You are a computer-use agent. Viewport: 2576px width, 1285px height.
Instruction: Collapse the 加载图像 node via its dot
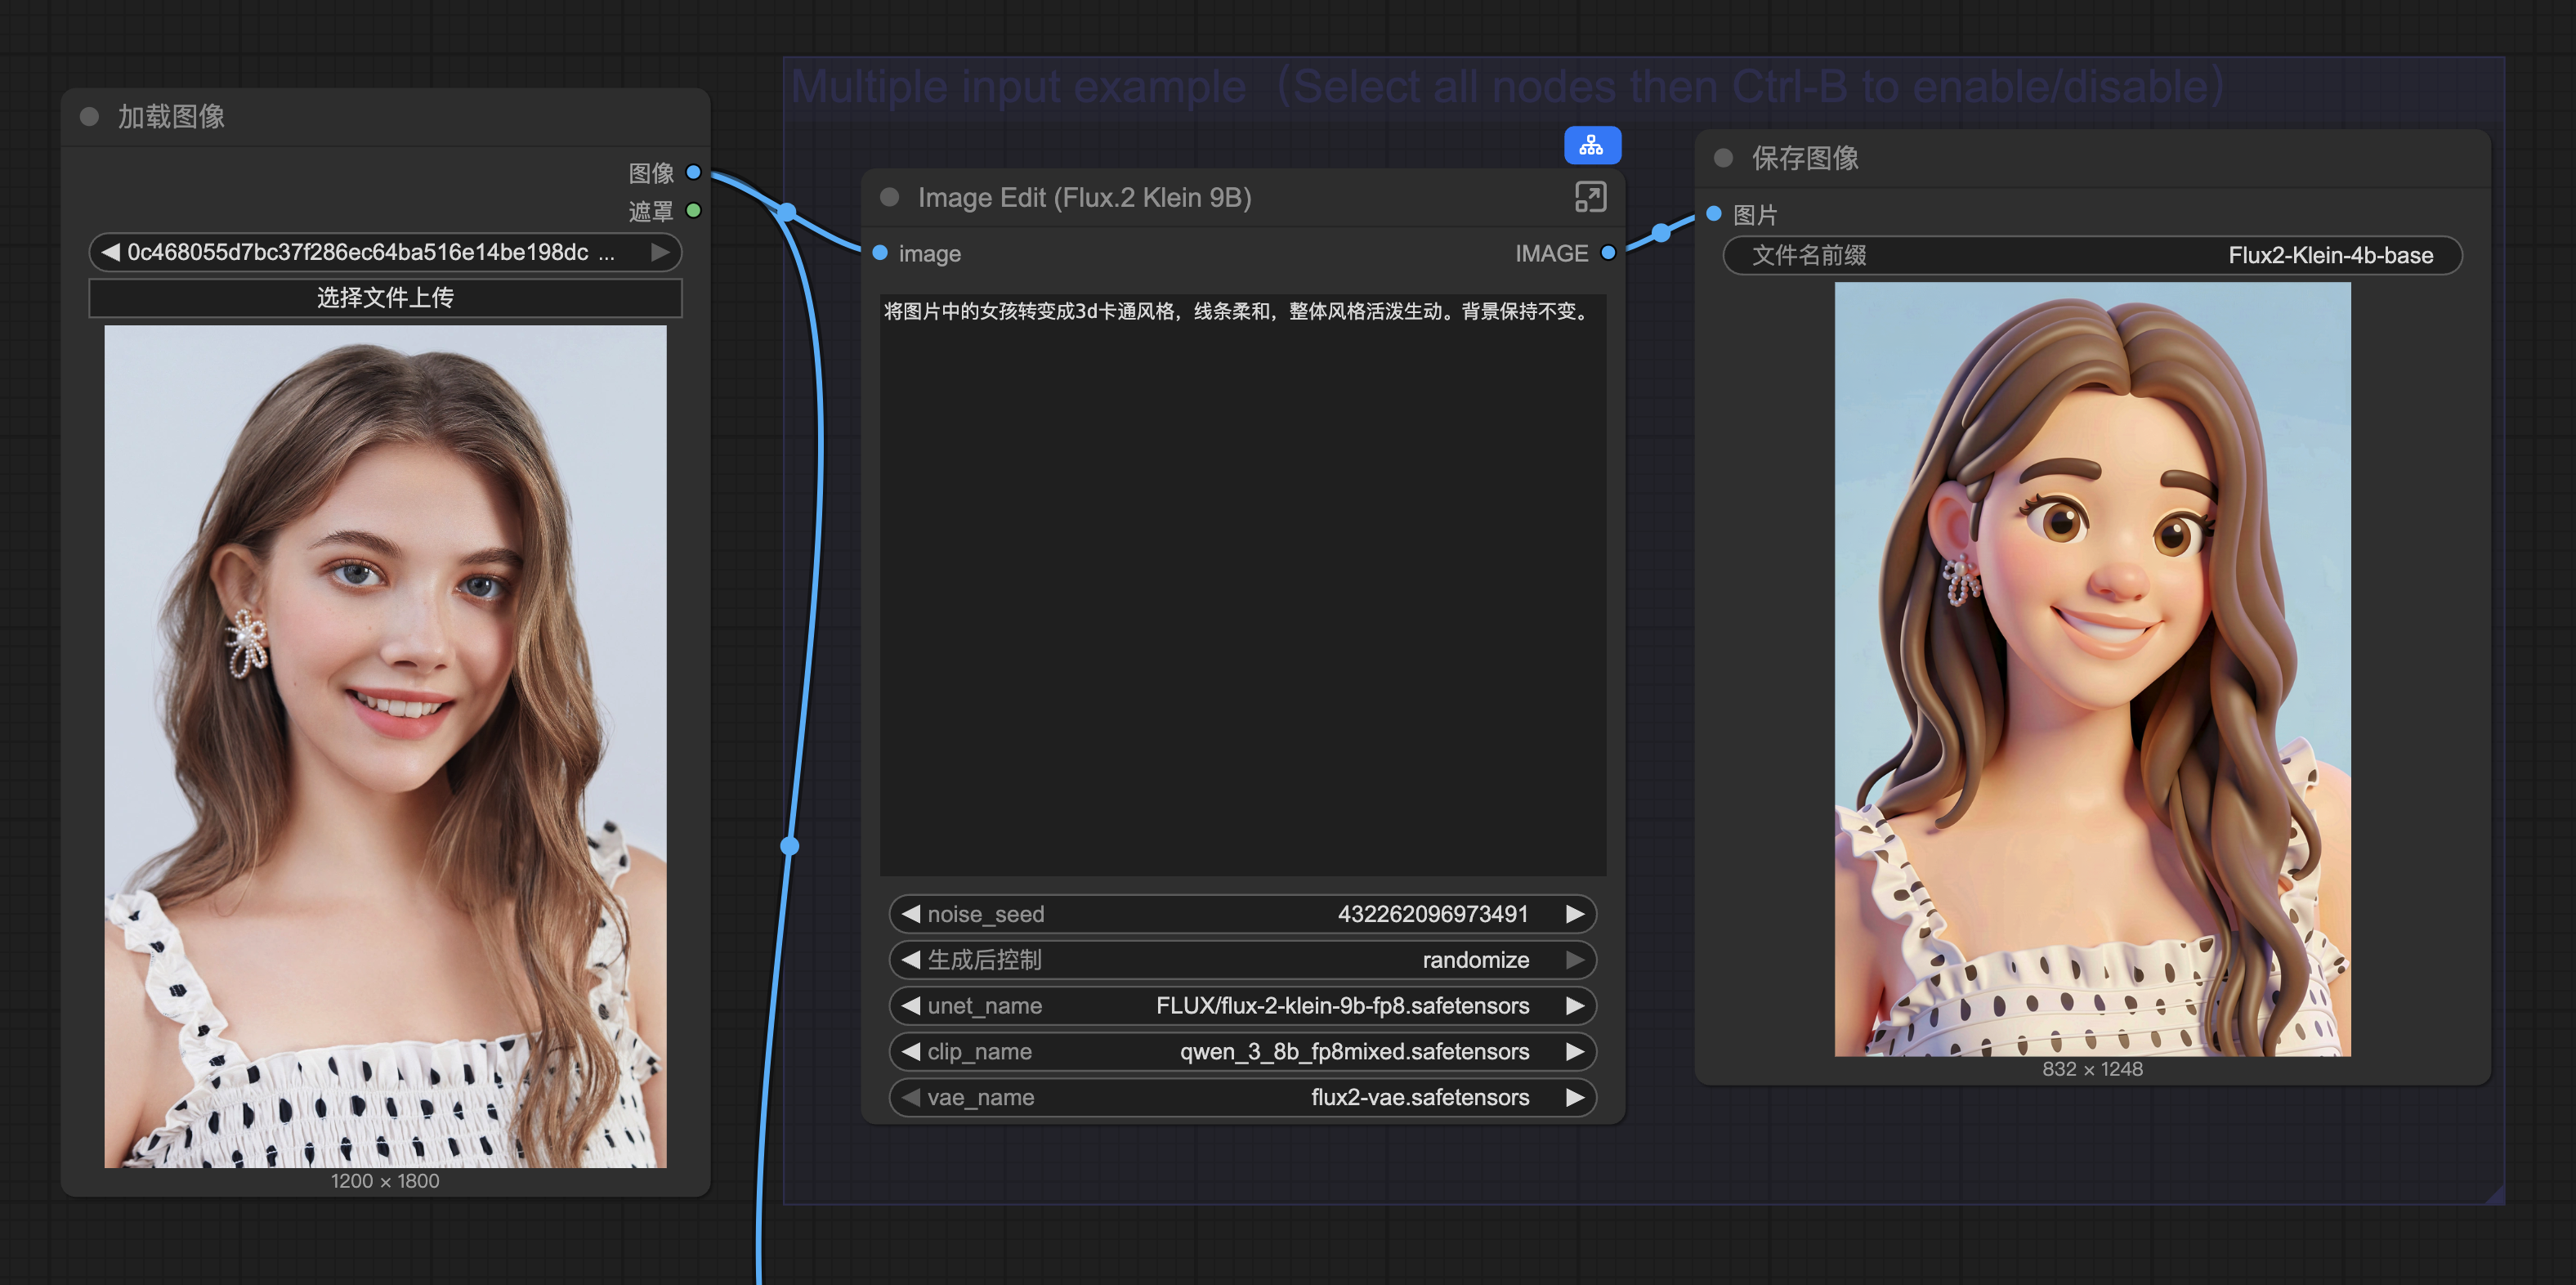point(89,117)
